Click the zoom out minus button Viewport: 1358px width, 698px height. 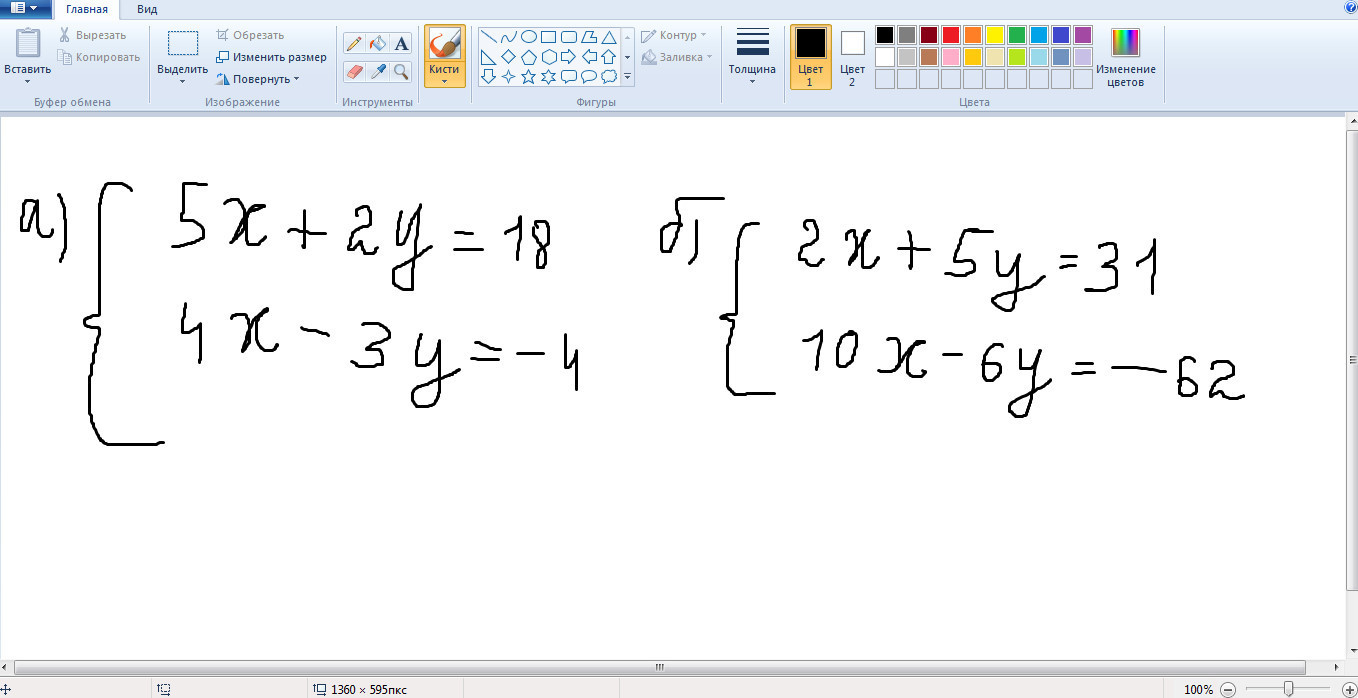coord(1228,689)
